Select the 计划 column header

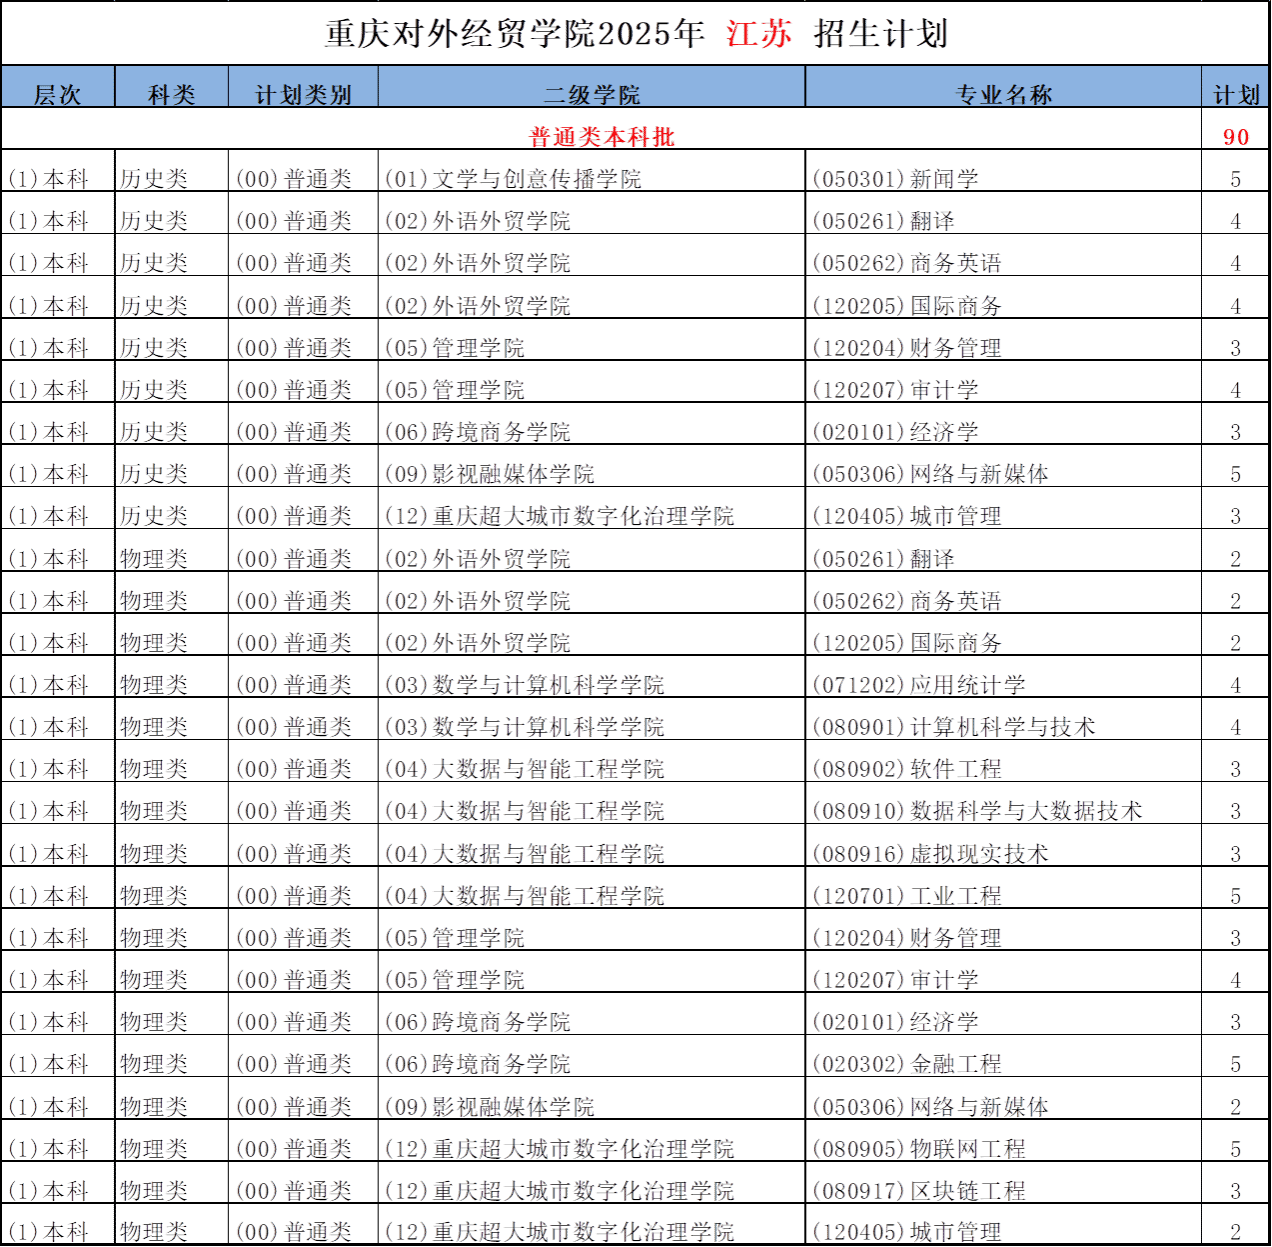pyautogui.click(x=1236, y=94)
